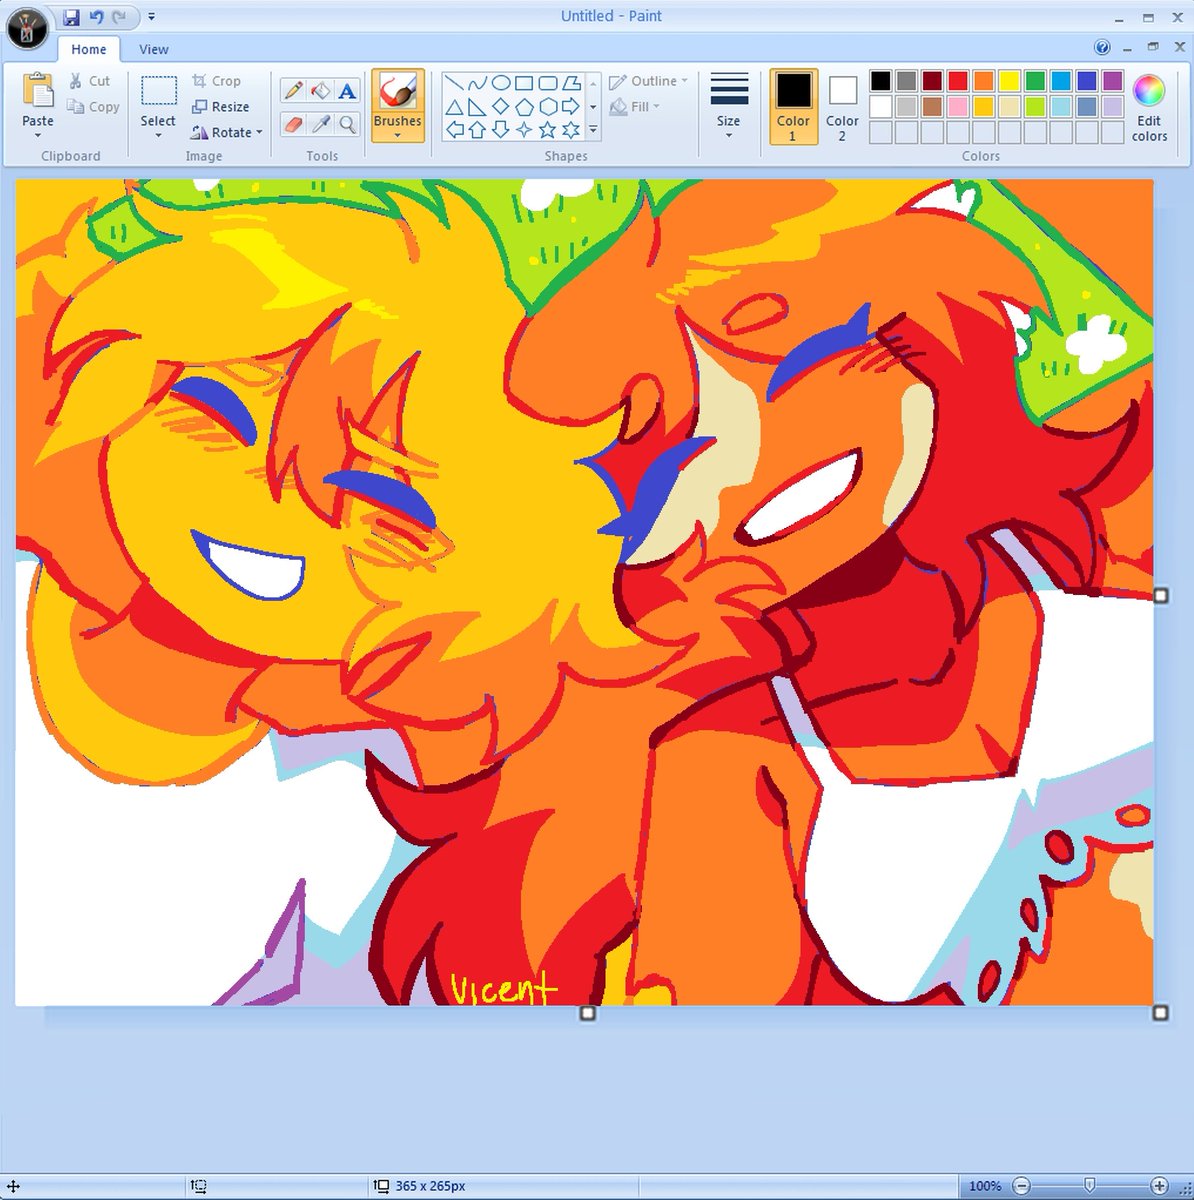
Task: Click the Undo arrow in title bar
Action: click(x=96, y=17)
